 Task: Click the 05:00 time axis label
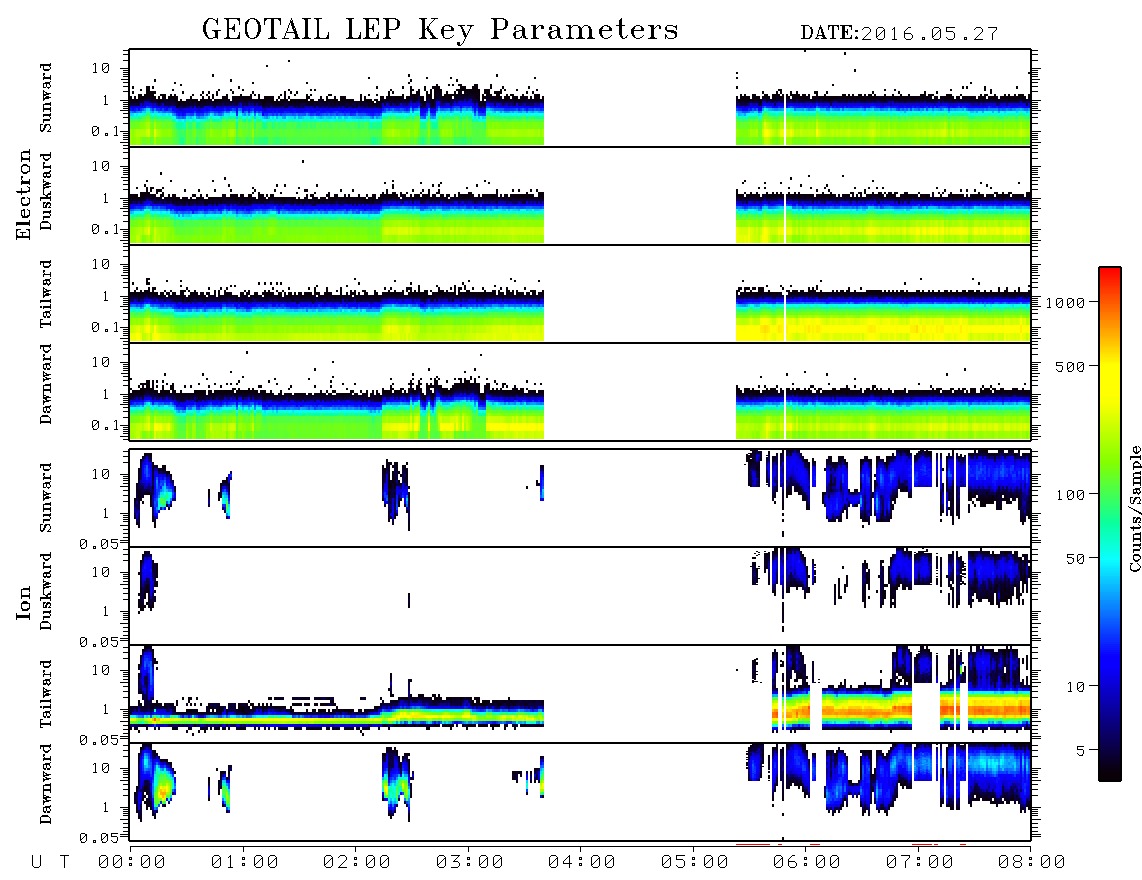pos(695,863)
